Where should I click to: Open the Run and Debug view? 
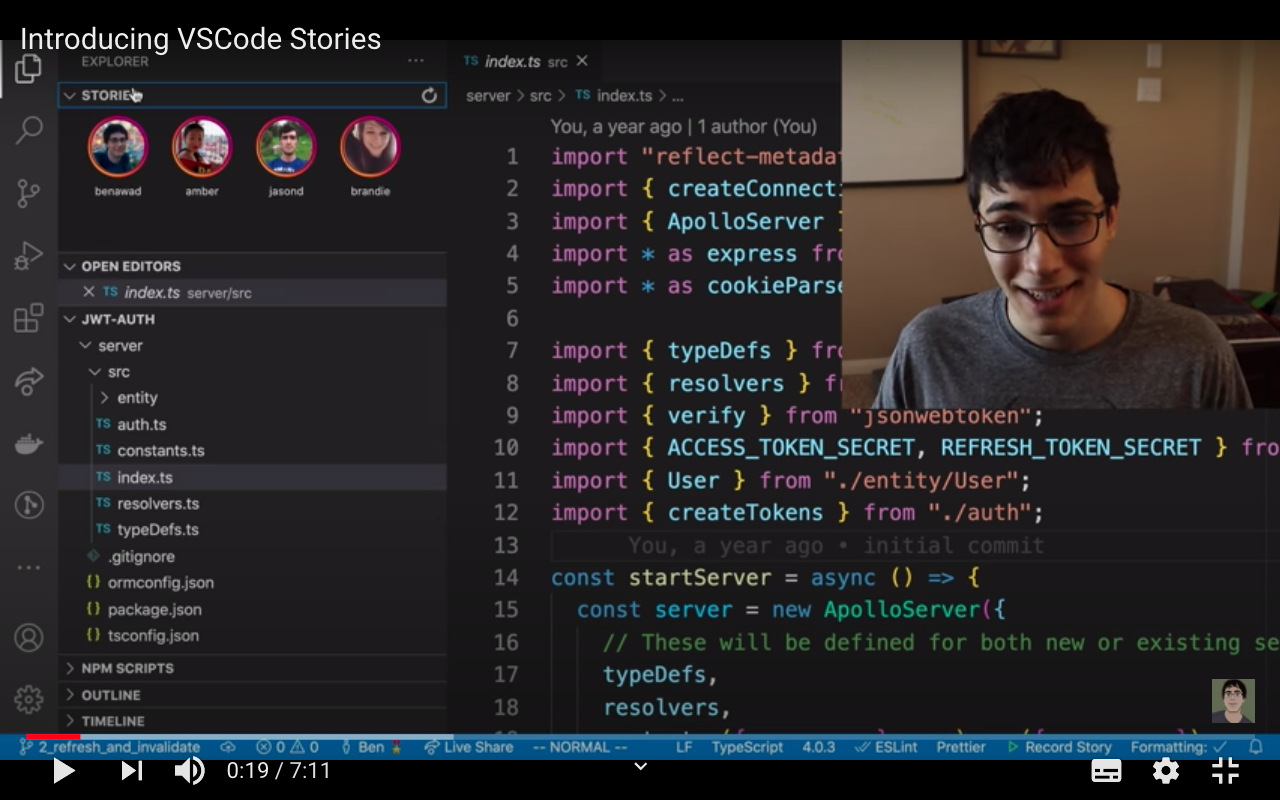coord(28,256)
